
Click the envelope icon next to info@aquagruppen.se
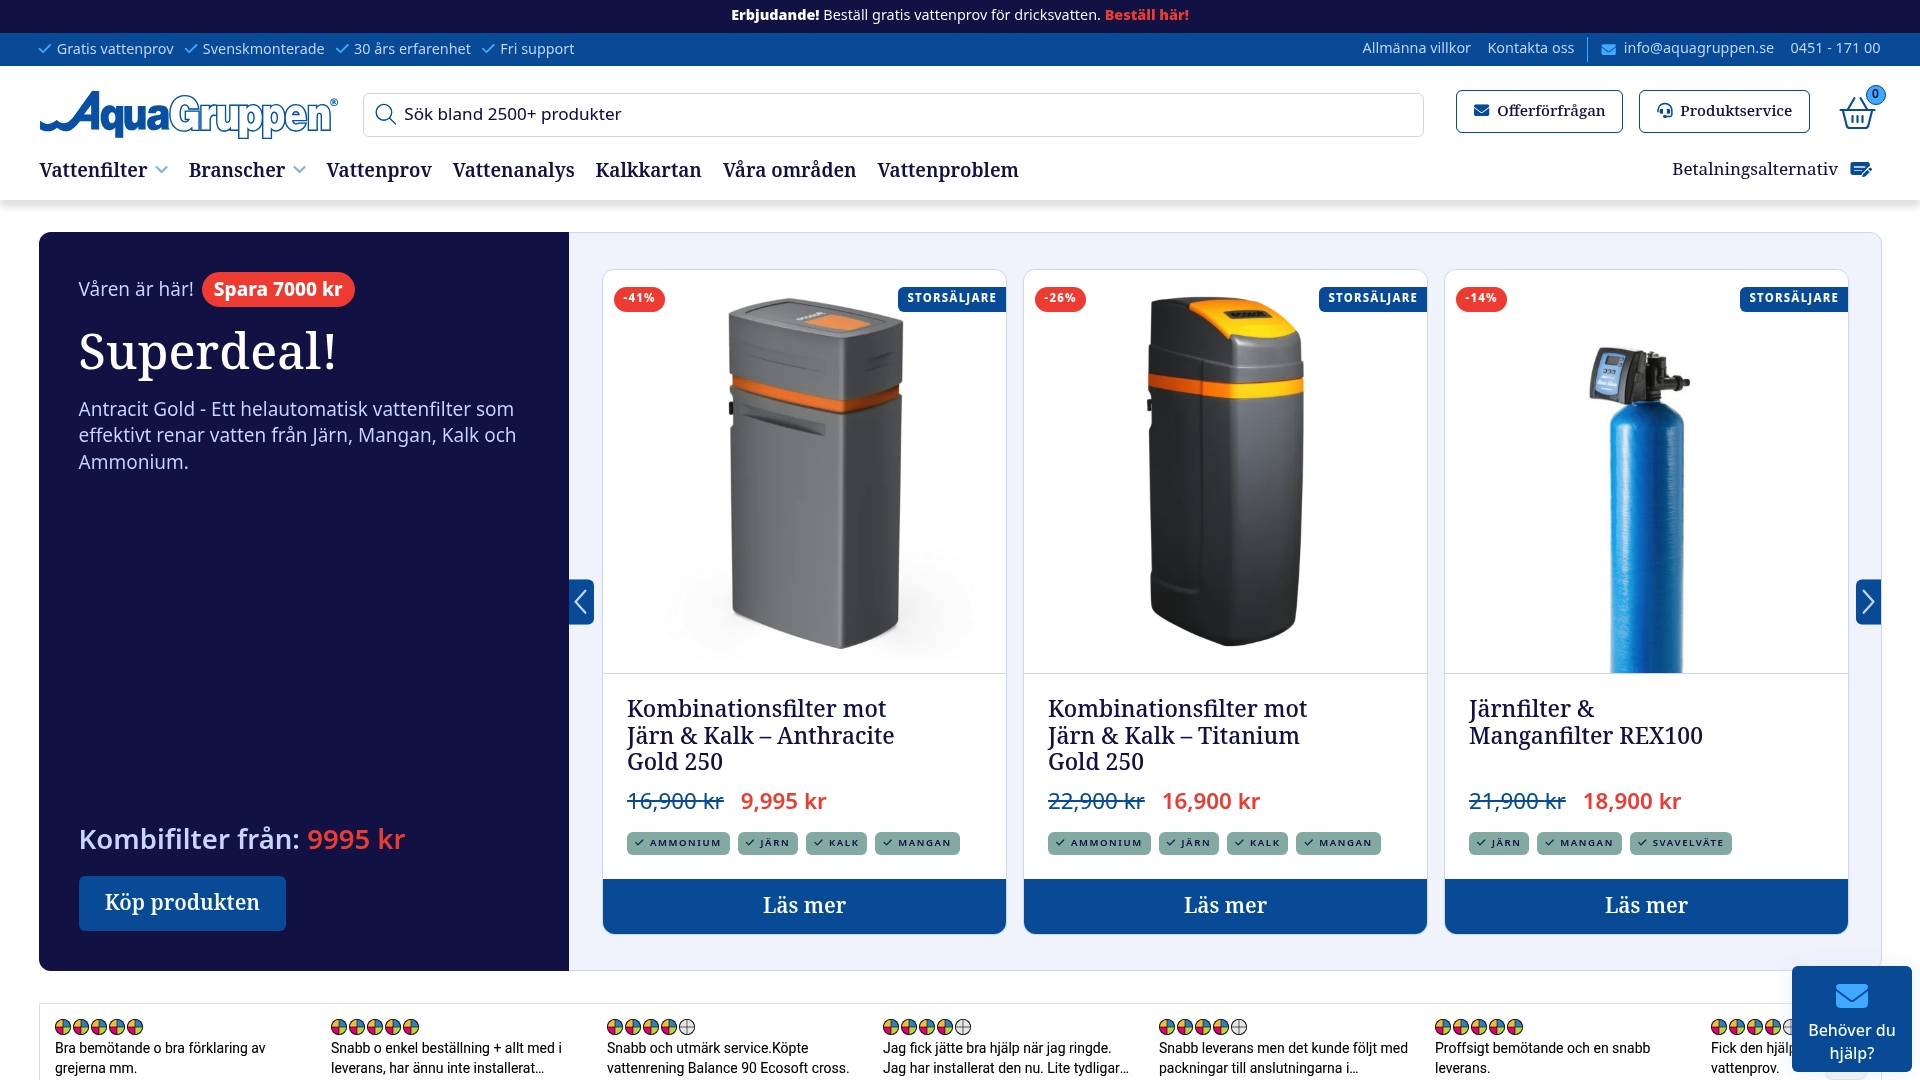coord(1608,48)
